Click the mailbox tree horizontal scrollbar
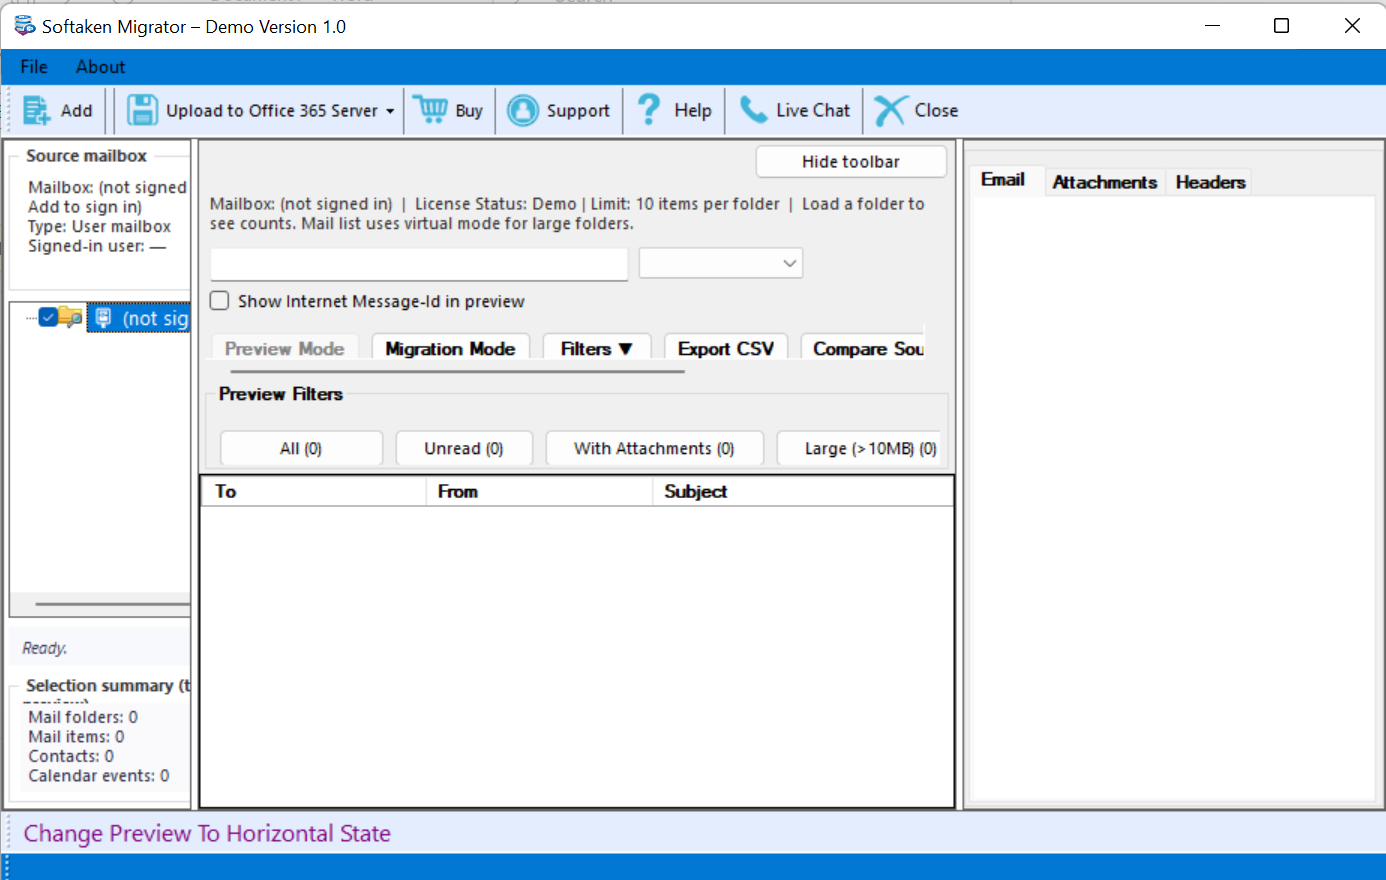This screenshot has width=1386, height=880. click(112, 604)
